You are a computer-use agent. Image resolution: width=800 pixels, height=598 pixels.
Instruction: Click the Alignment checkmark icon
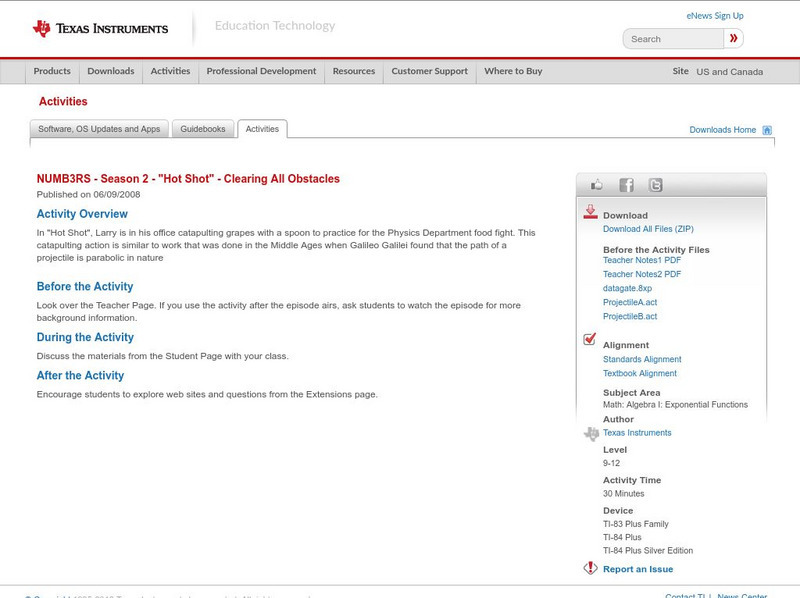point(590,339)
